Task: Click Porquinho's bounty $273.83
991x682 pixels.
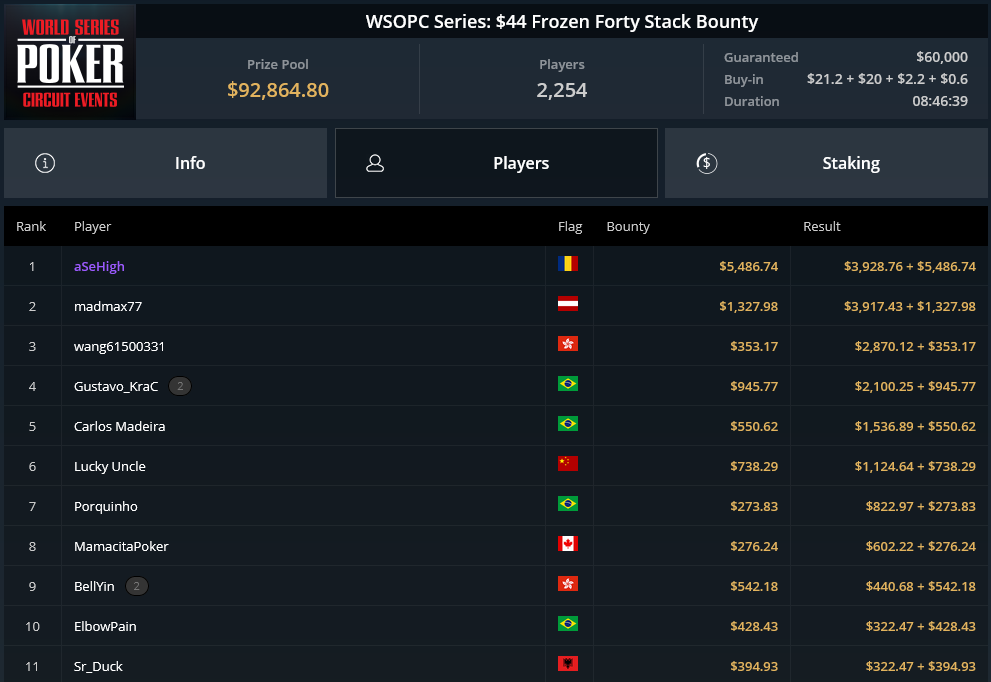Action: (x=754, y=506)
